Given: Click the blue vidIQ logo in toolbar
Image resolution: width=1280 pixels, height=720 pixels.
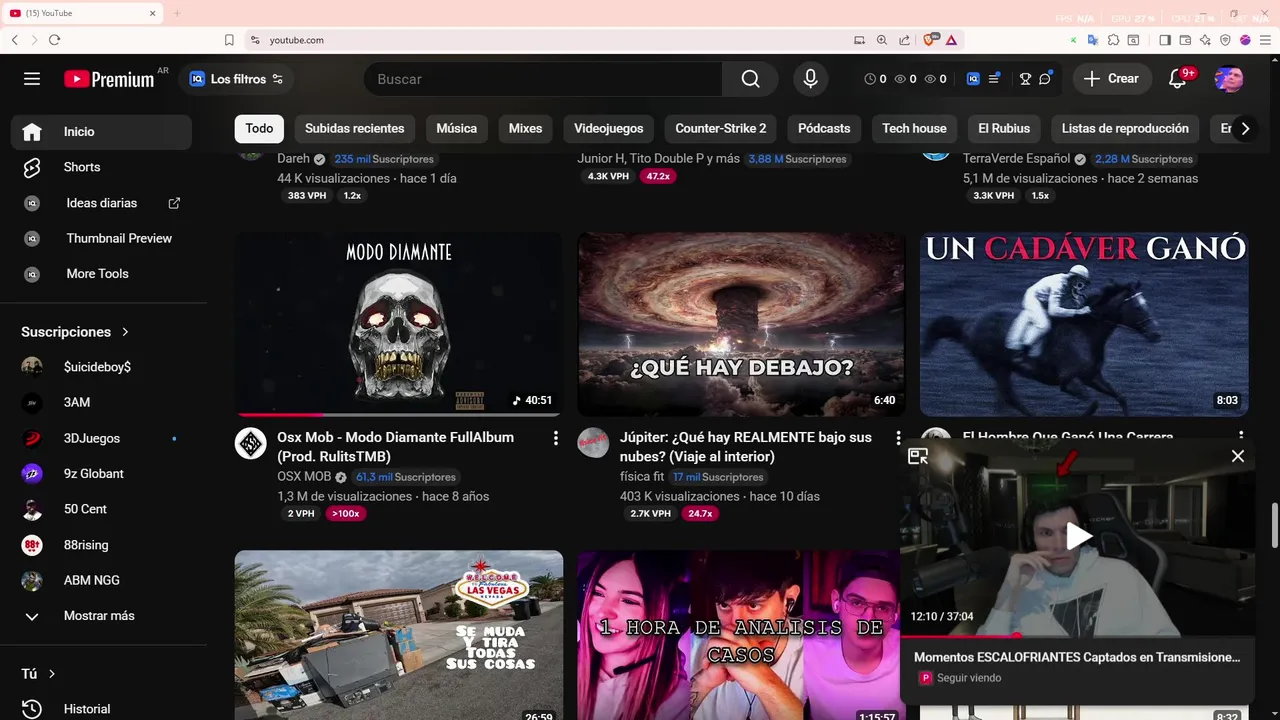Looking at the screenshot, I should pyautogui.click(x=973, y=79).
